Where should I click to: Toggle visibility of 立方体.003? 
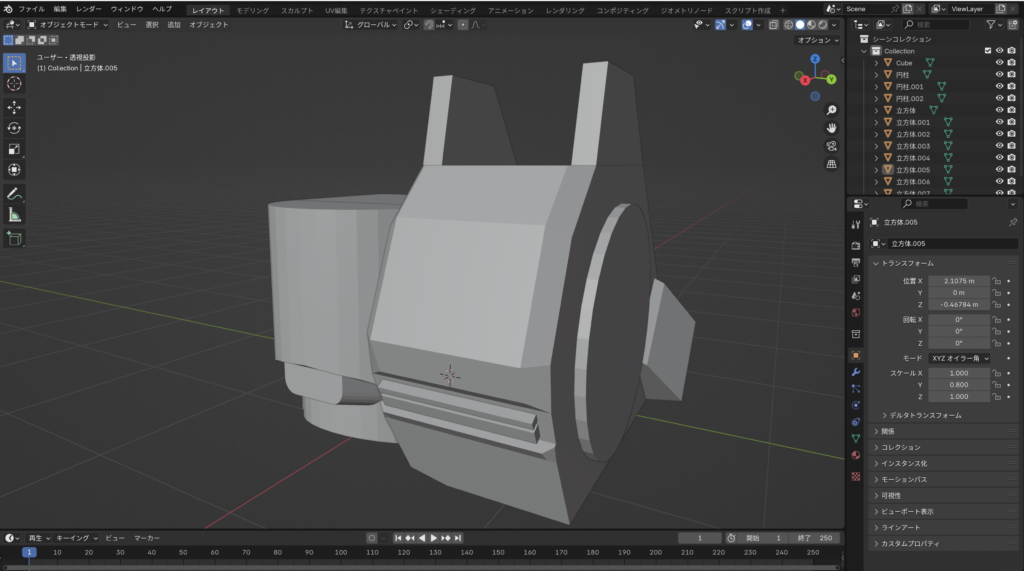[x=998, y=146]
